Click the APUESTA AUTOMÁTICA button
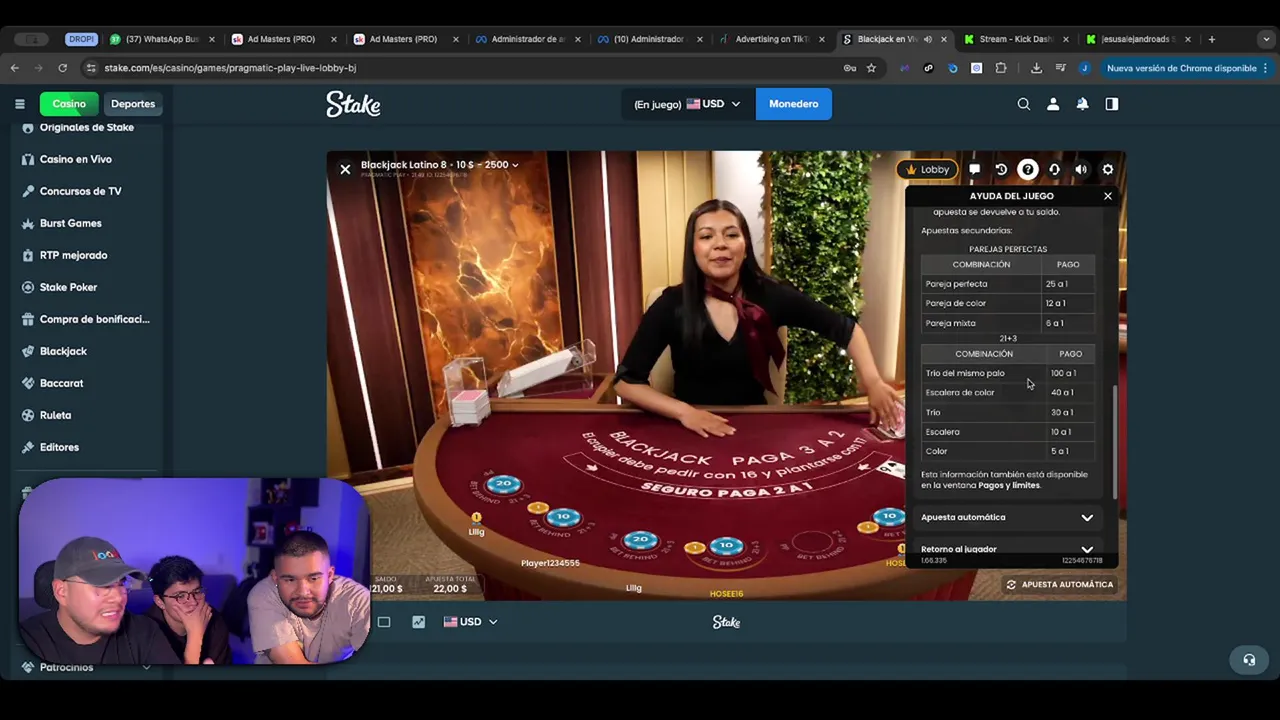Screen dimensions: 1280x720 click(1059, 585)
